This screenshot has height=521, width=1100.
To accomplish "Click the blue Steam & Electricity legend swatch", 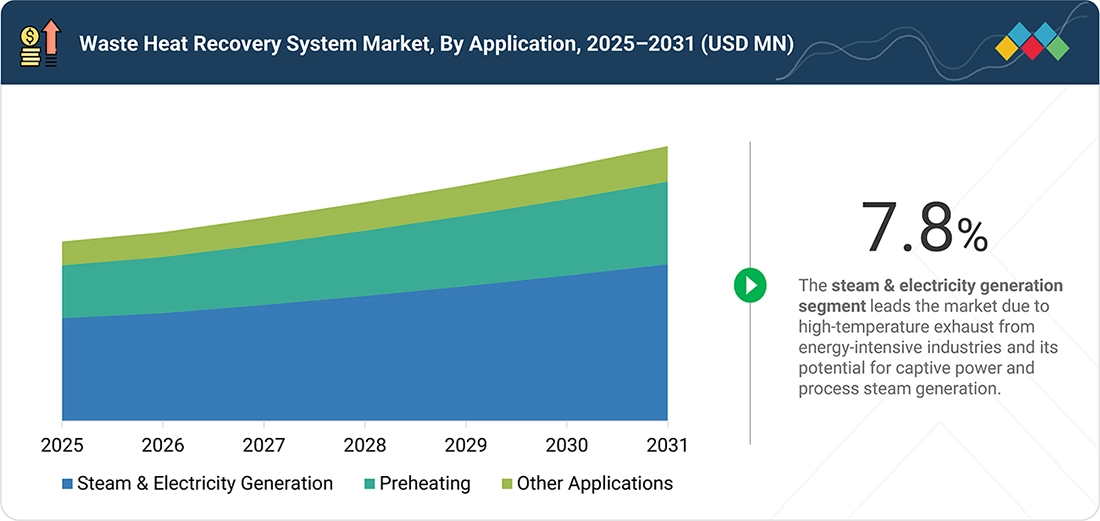I will pos(67,484).
